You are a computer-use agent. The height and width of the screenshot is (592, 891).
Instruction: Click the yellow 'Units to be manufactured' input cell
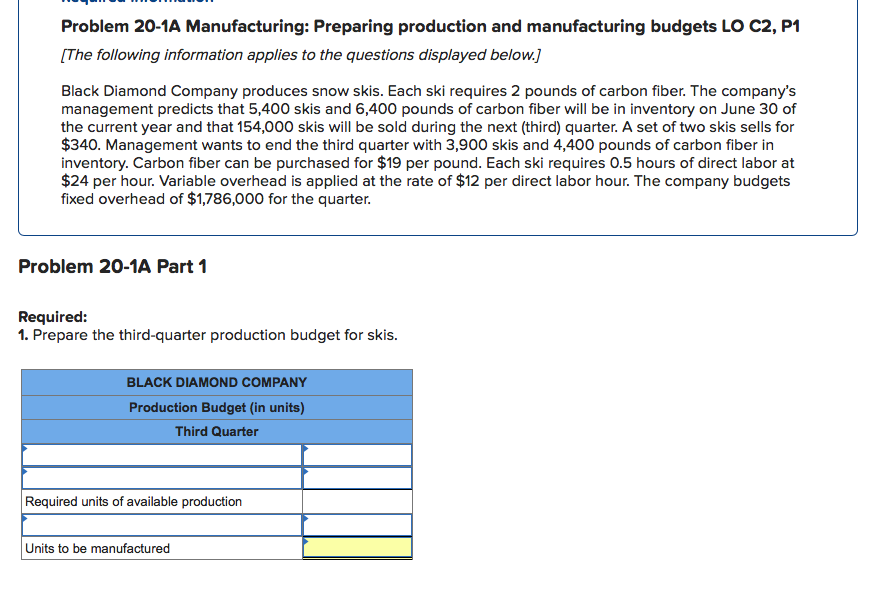358,548
